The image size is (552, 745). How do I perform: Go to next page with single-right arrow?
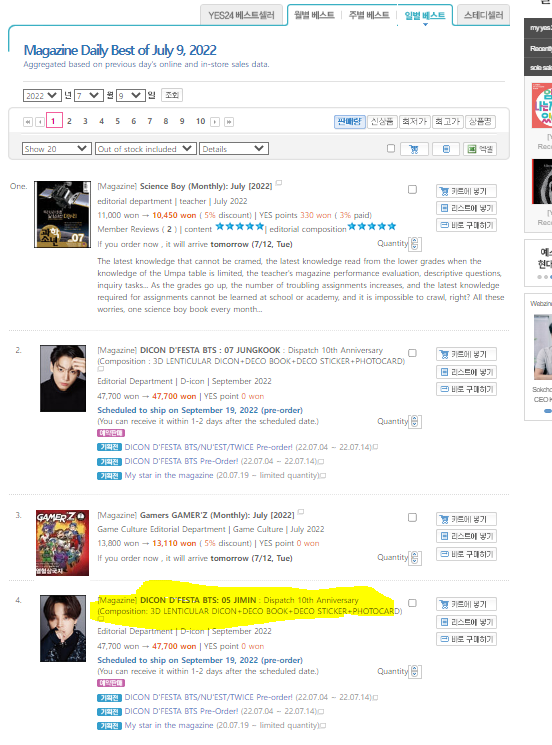tap(215, 122)
